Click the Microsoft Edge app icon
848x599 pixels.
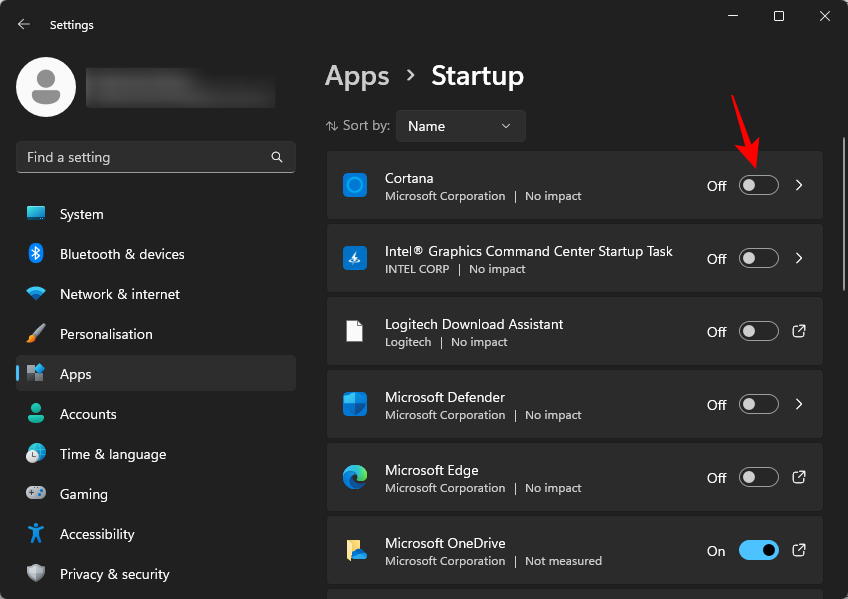pos(355,478)
